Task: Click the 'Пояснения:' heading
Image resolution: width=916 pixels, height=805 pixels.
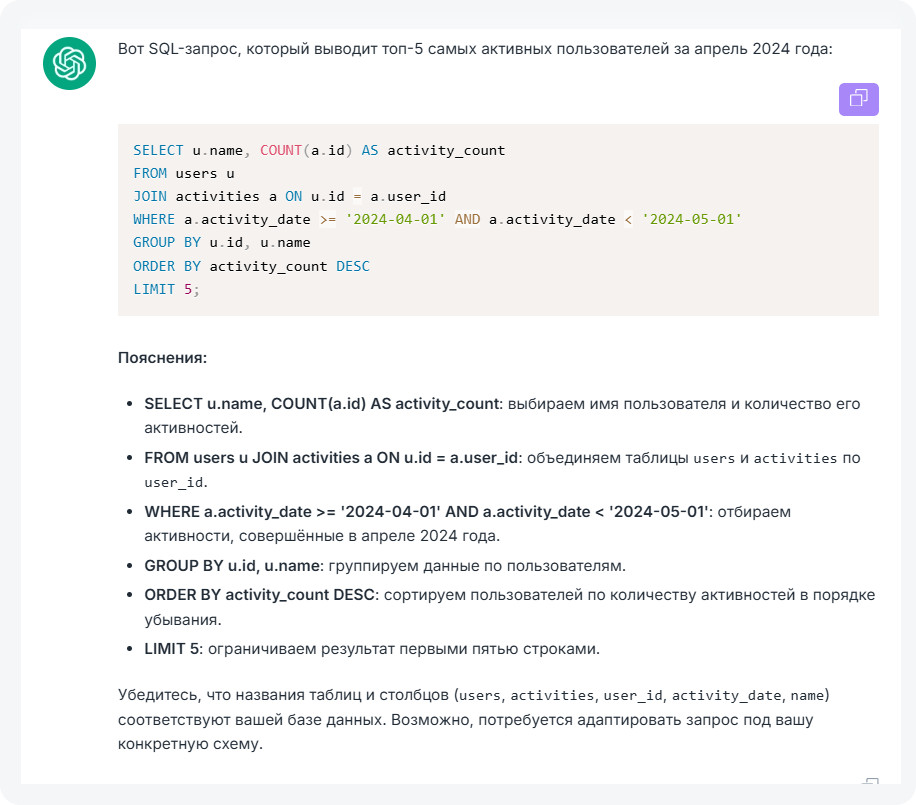Action: 162,358
